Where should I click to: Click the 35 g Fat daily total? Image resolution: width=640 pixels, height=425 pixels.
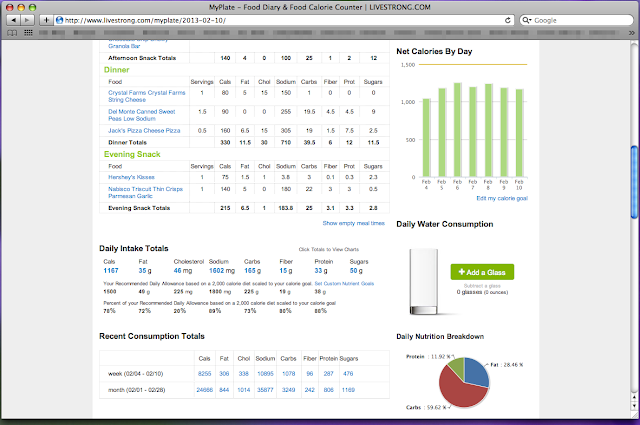click(145, 271)
